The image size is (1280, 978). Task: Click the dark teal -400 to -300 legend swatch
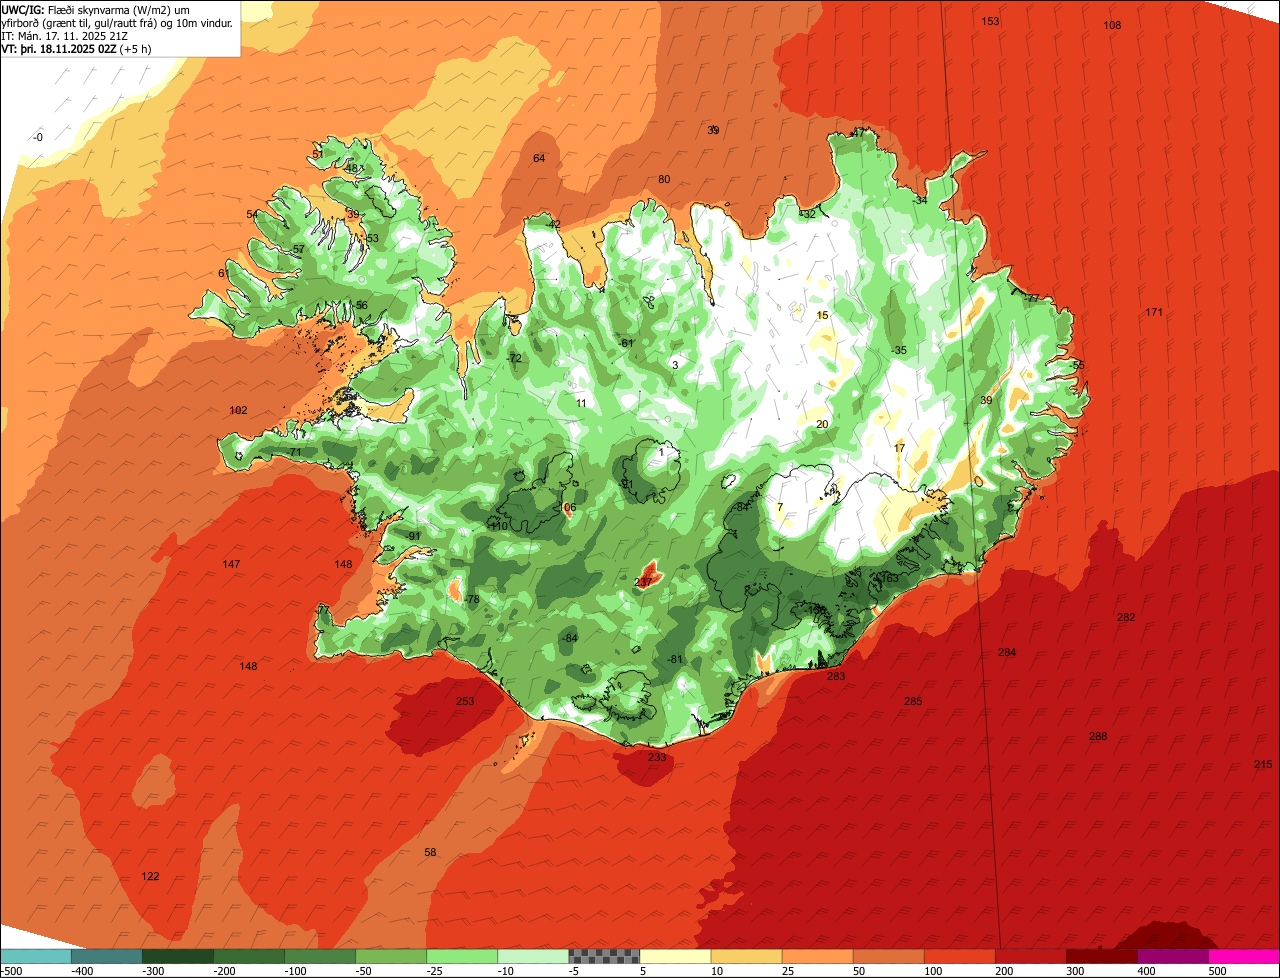tap(107, 956)
